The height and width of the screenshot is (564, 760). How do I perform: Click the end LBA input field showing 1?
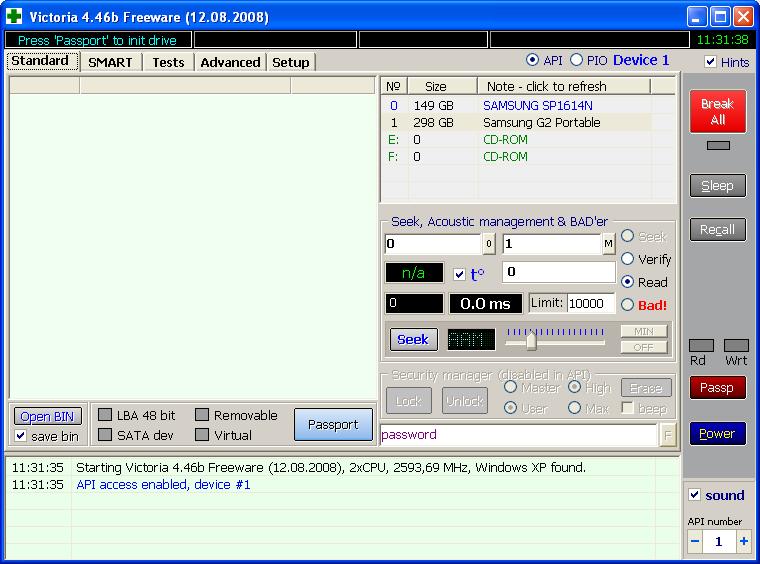click(552, 244)
